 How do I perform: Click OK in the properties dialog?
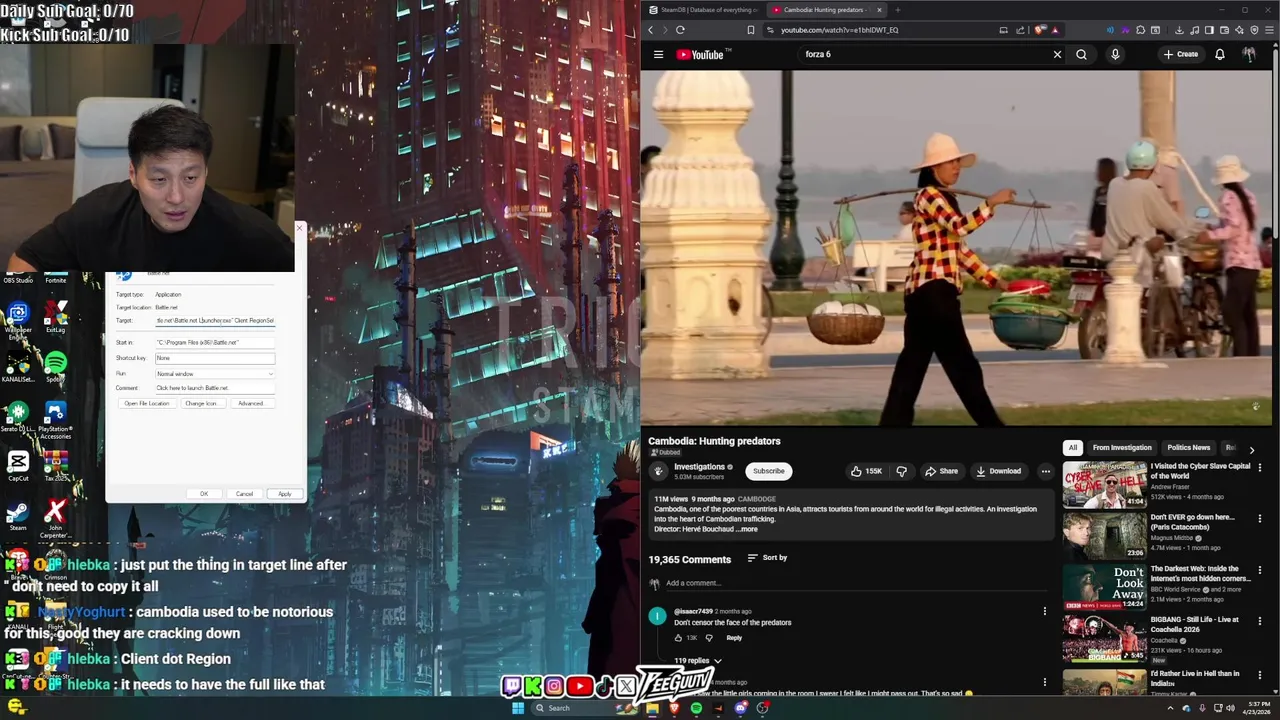pyautogui.click(x=204, y=494)
